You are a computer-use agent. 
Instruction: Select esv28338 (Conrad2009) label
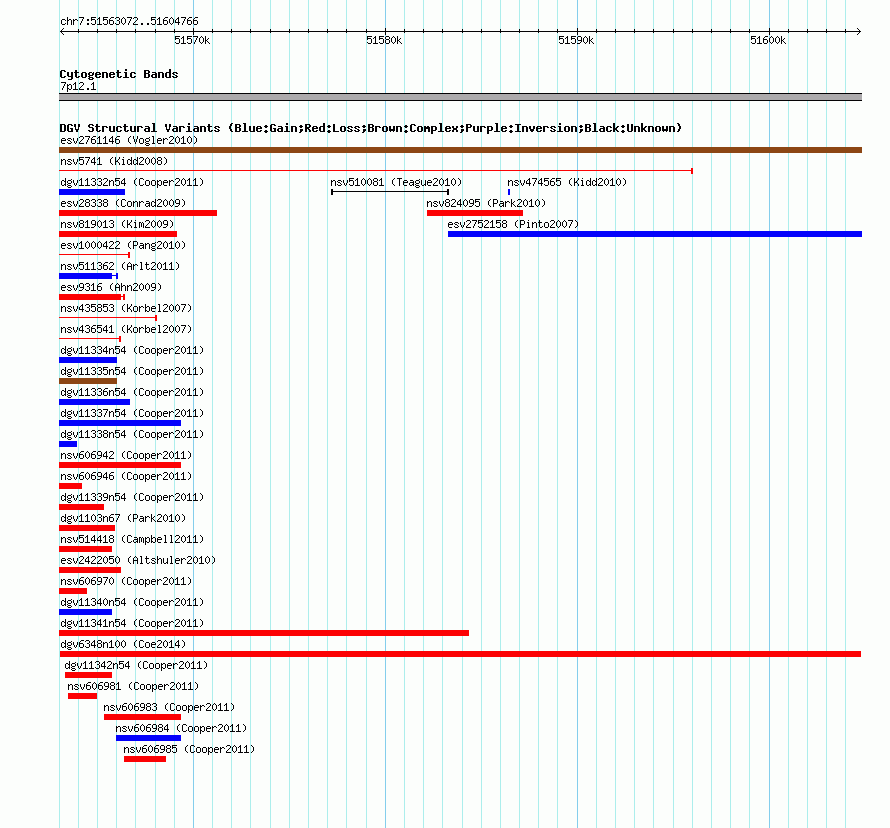123,203
